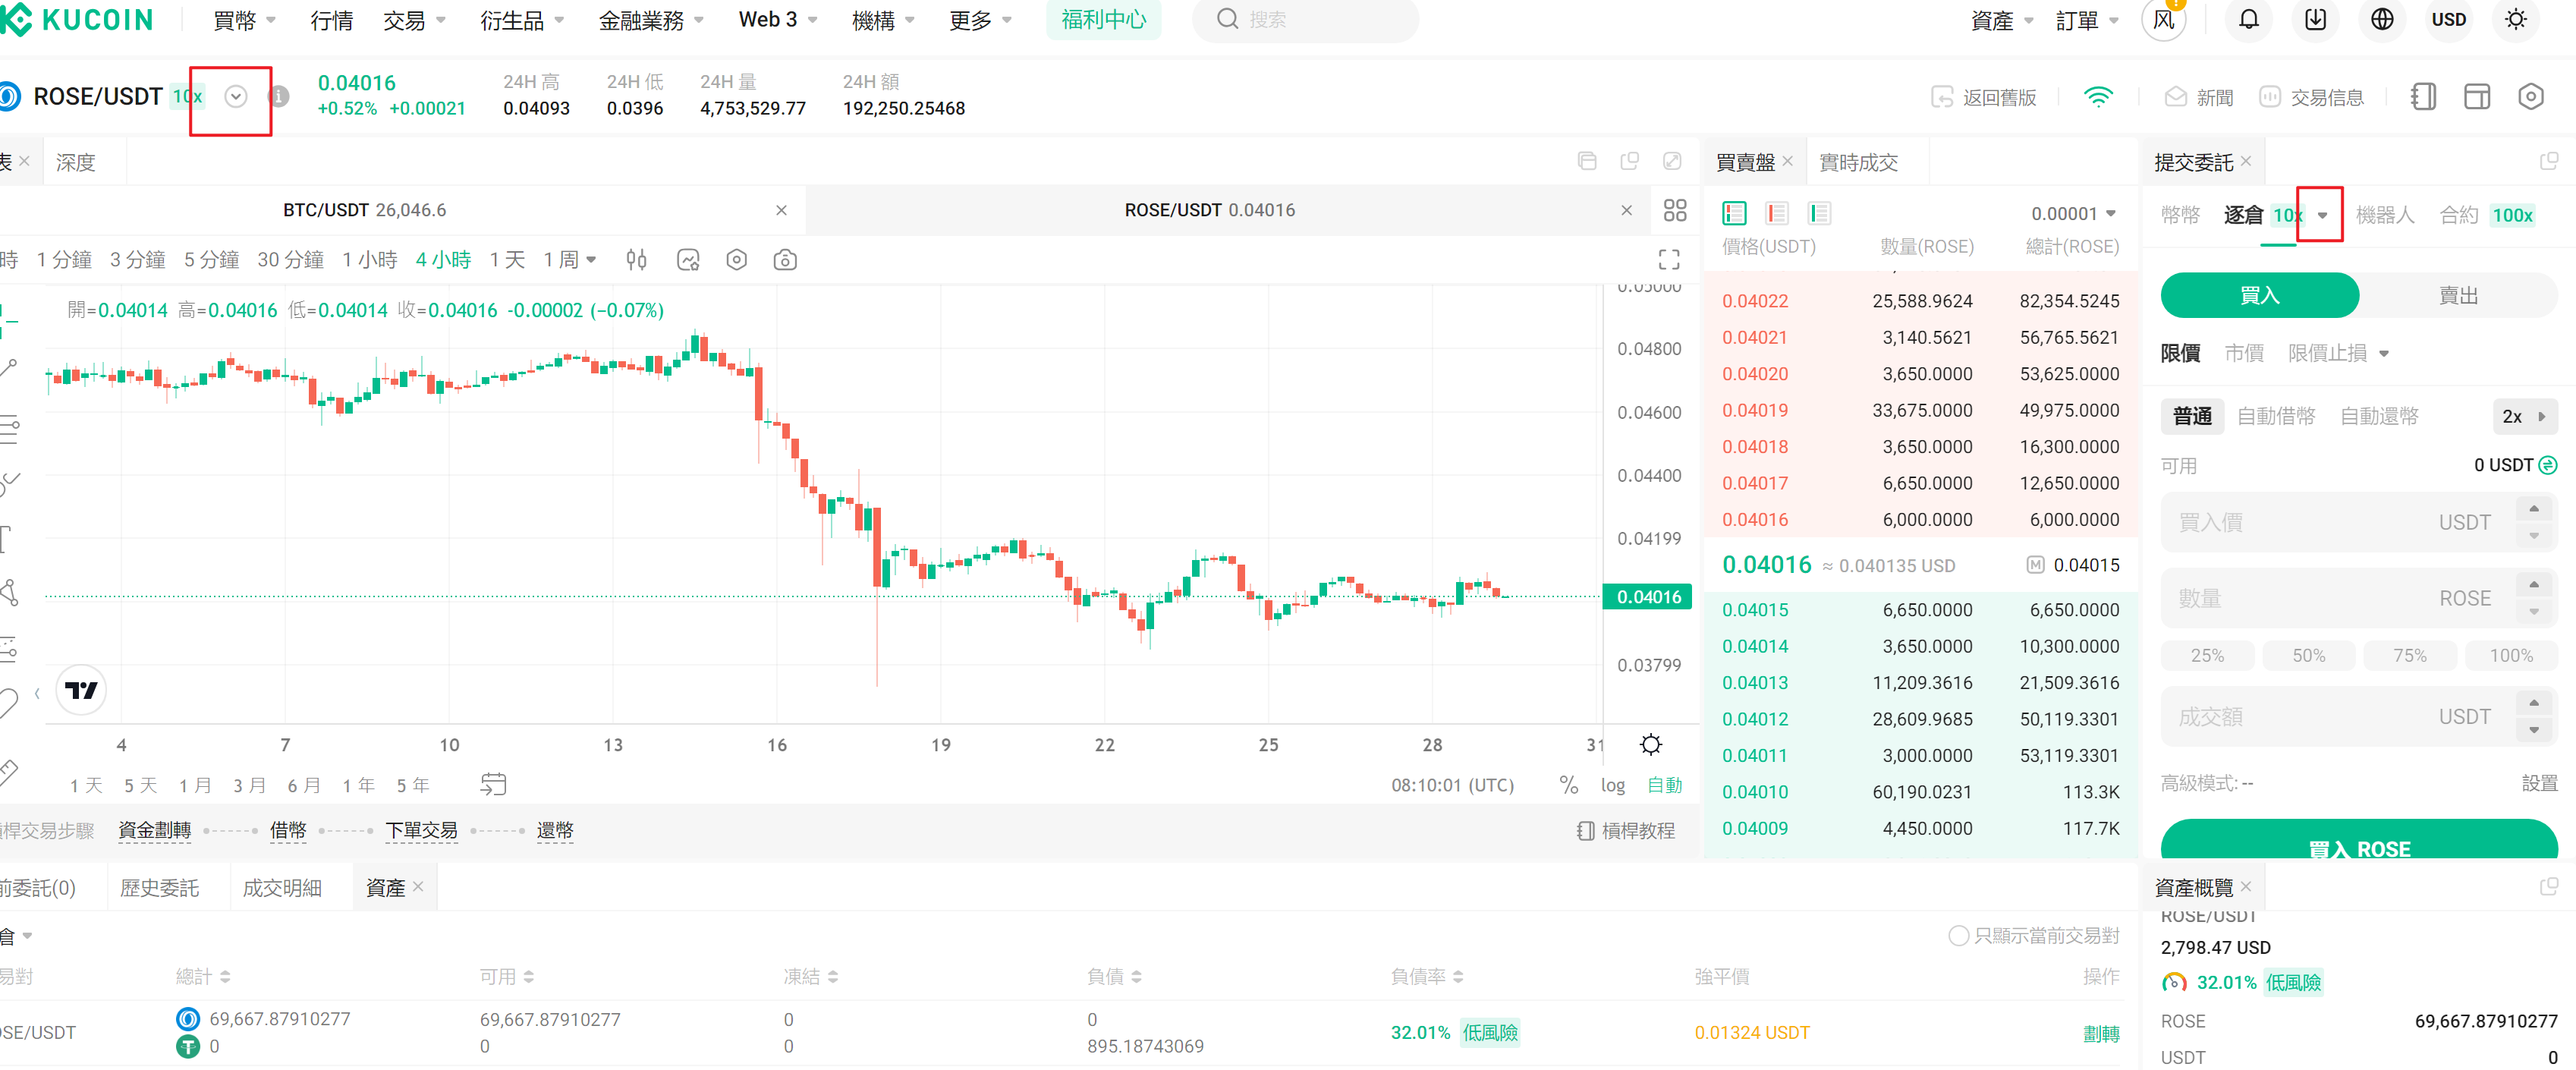Show asks-only order book view

1777,213
